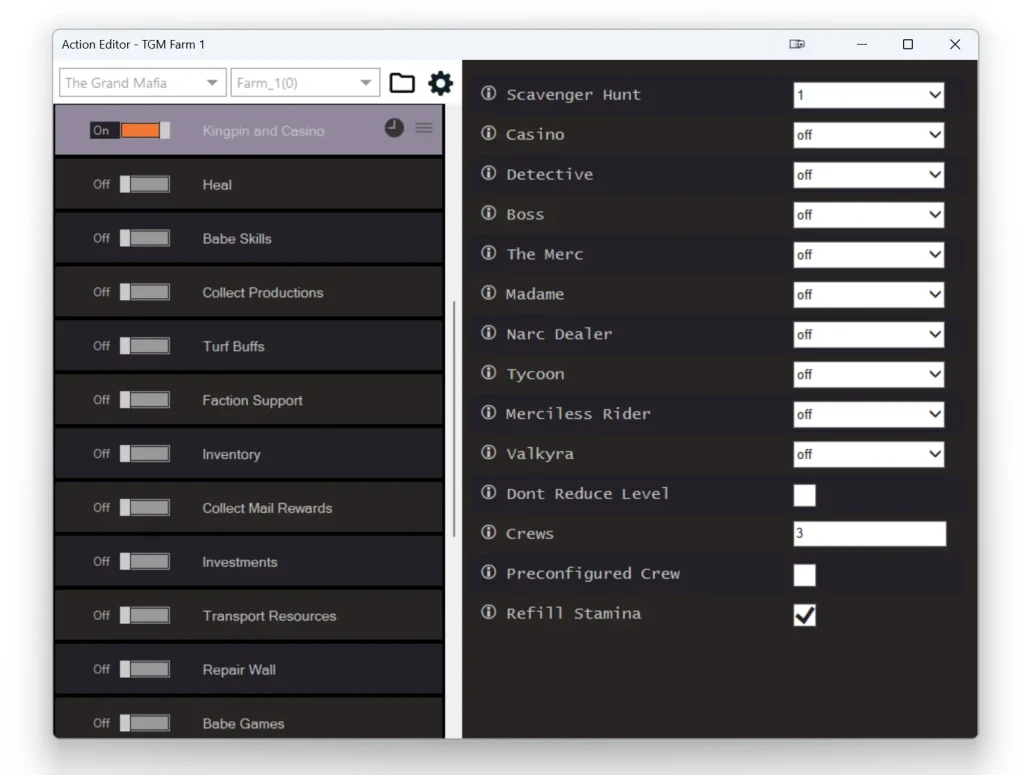Click info icon beside Dont Reduce Level
Screen dimensions: 1024x775
[488, 492]
